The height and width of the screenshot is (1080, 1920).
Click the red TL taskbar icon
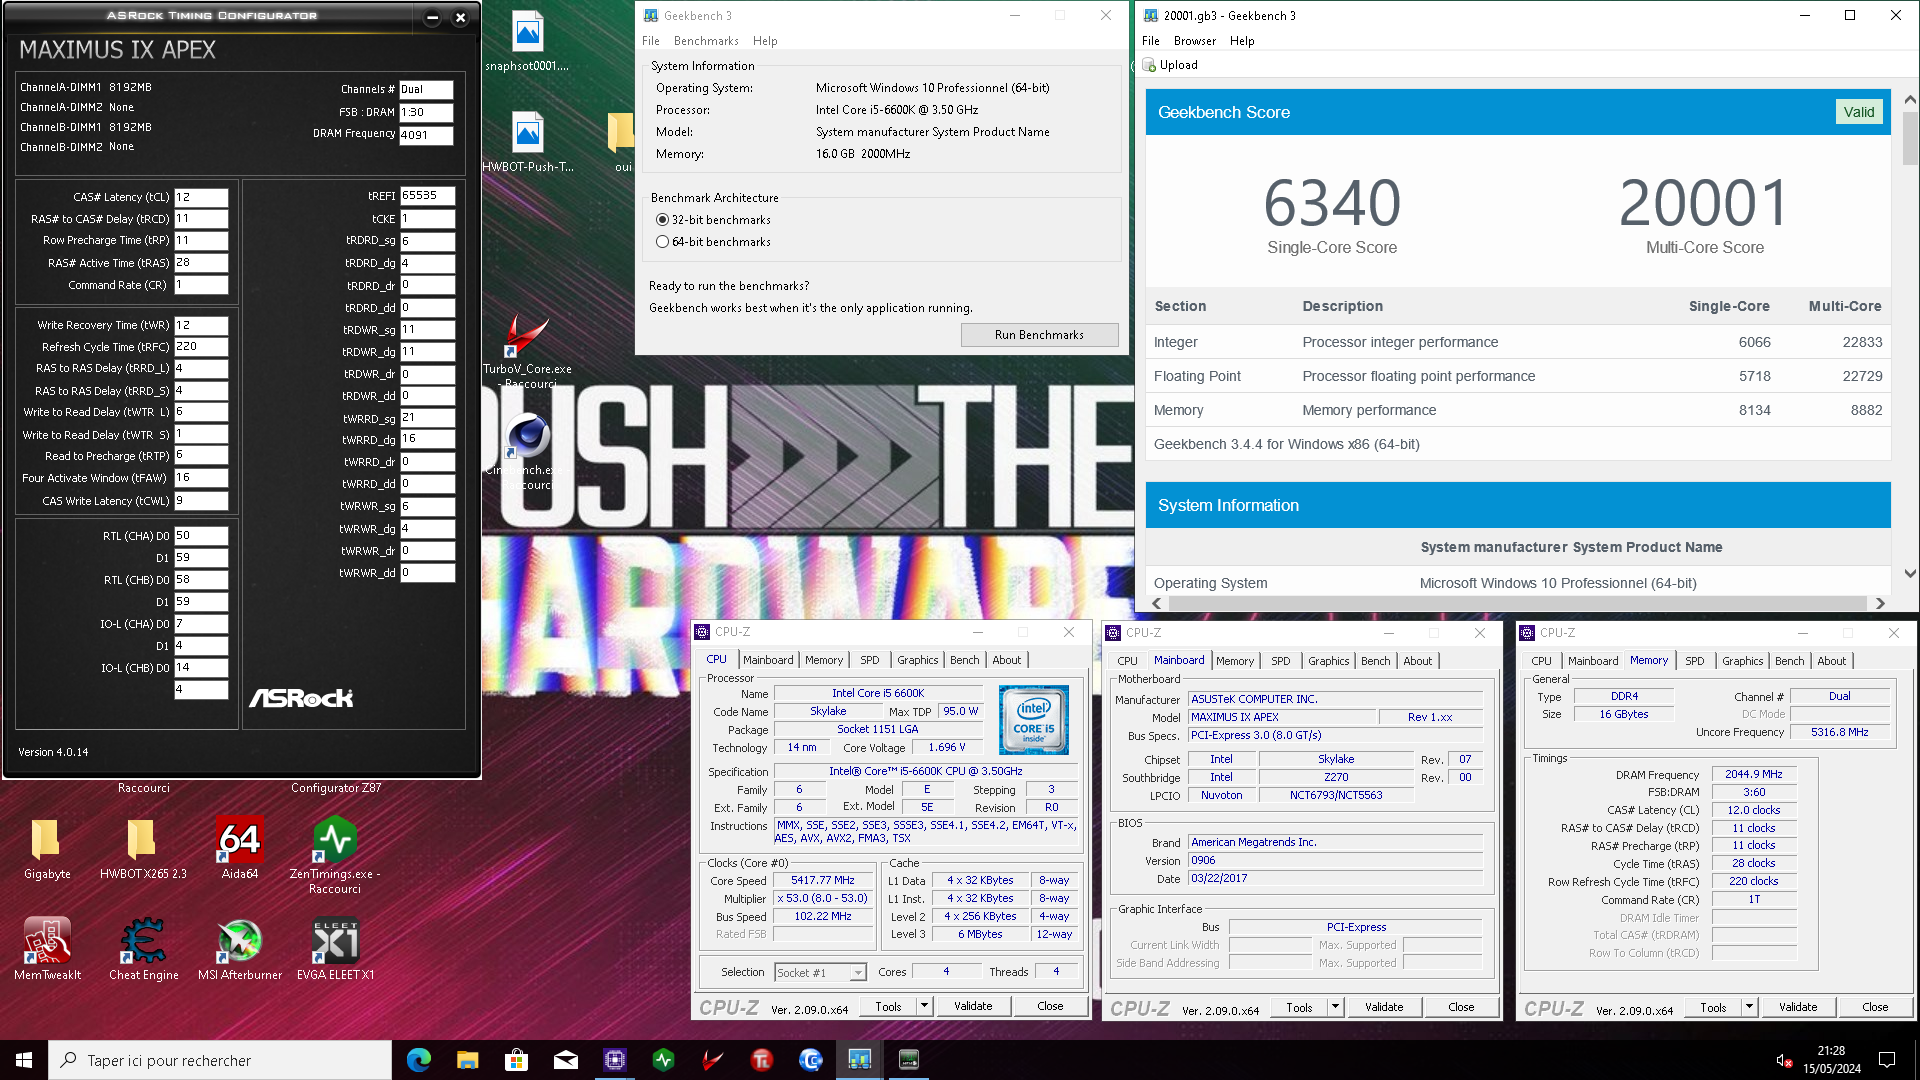pos(761,1060)
